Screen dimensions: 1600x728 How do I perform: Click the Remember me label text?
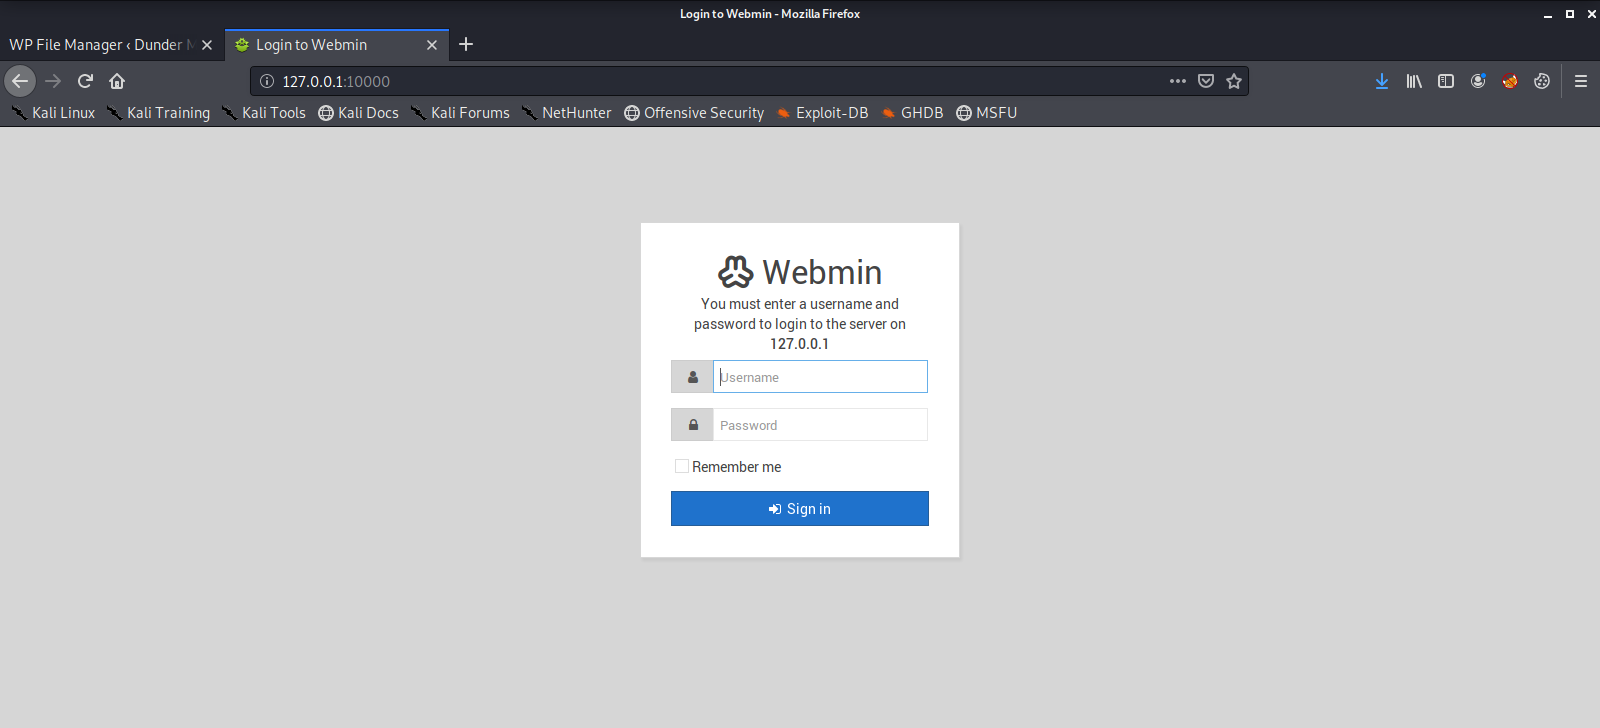point(736,467)
